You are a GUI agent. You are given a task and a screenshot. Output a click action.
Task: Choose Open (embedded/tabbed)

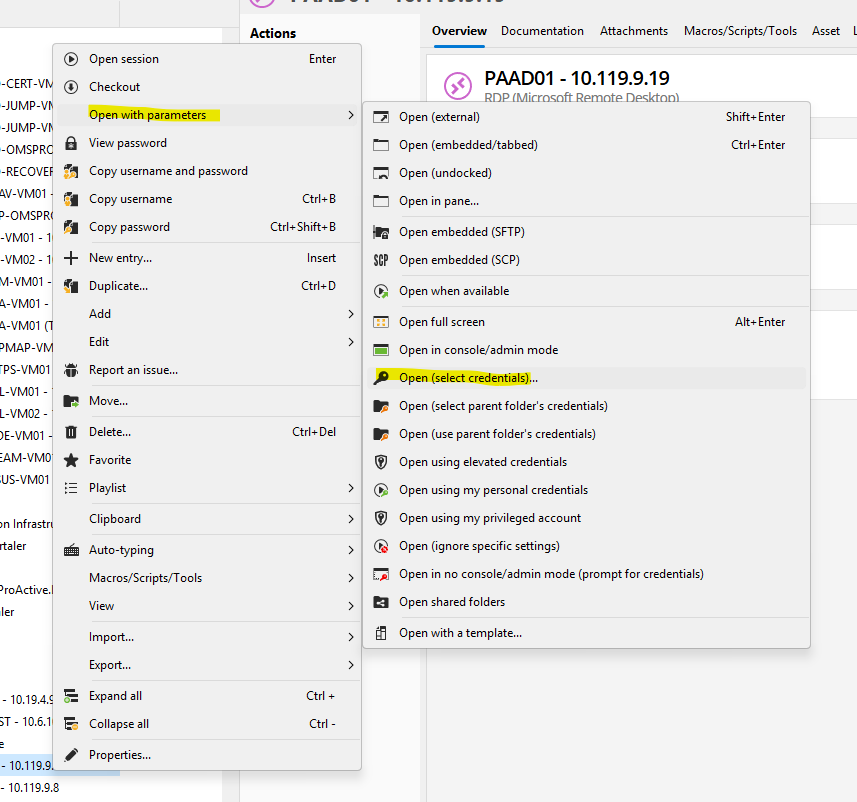coord(586,145)
